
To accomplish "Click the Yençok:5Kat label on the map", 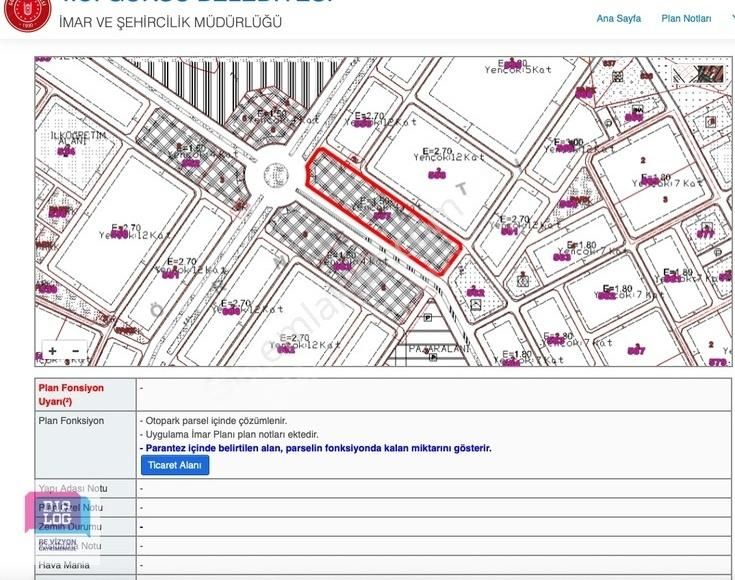I will 518,69.
